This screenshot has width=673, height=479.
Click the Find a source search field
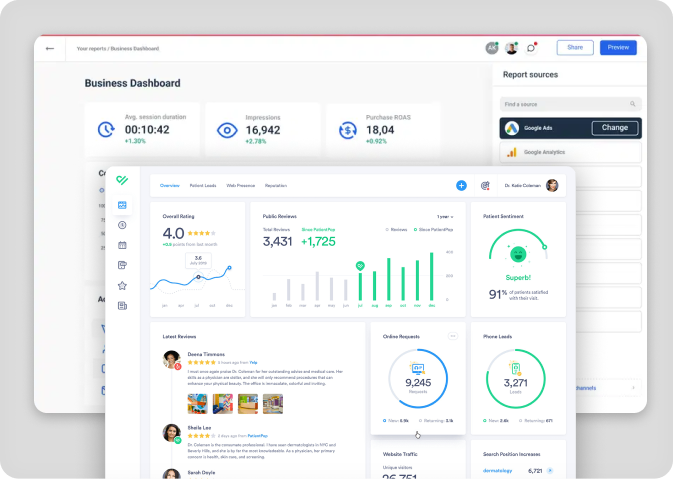566,103
